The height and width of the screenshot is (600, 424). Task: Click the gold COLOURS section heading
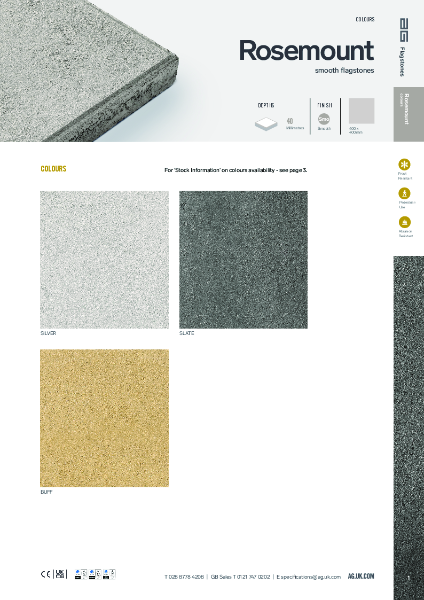(53, 169)
